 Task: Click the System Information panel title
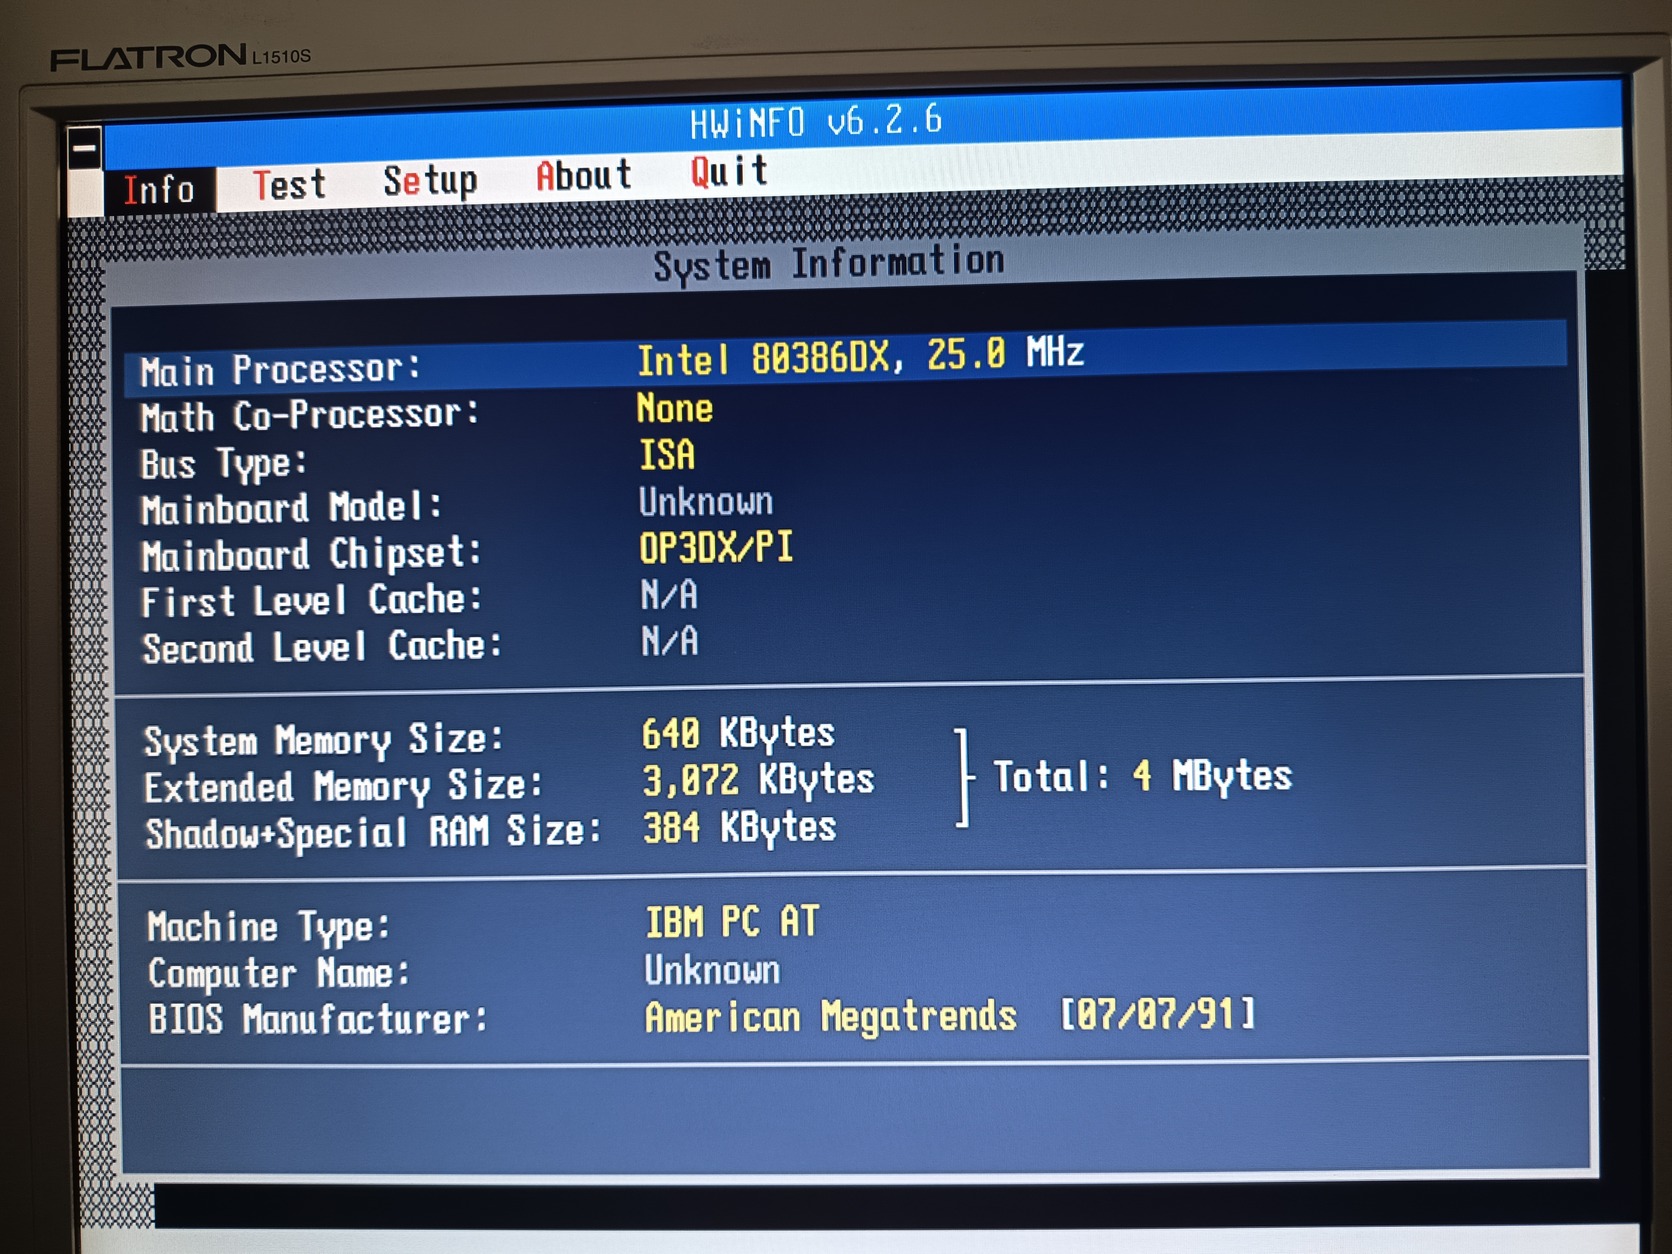click(x=829, y=264)
